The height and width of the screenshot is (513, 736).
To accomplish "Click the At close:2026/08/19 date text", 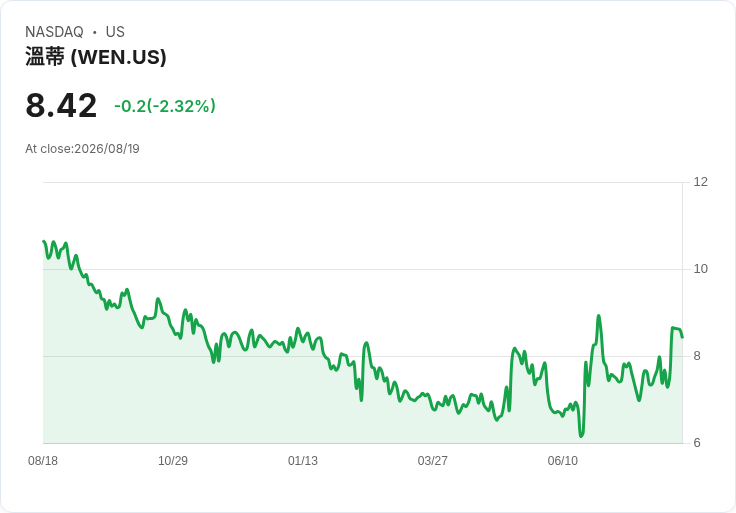I will pos(82,149).
